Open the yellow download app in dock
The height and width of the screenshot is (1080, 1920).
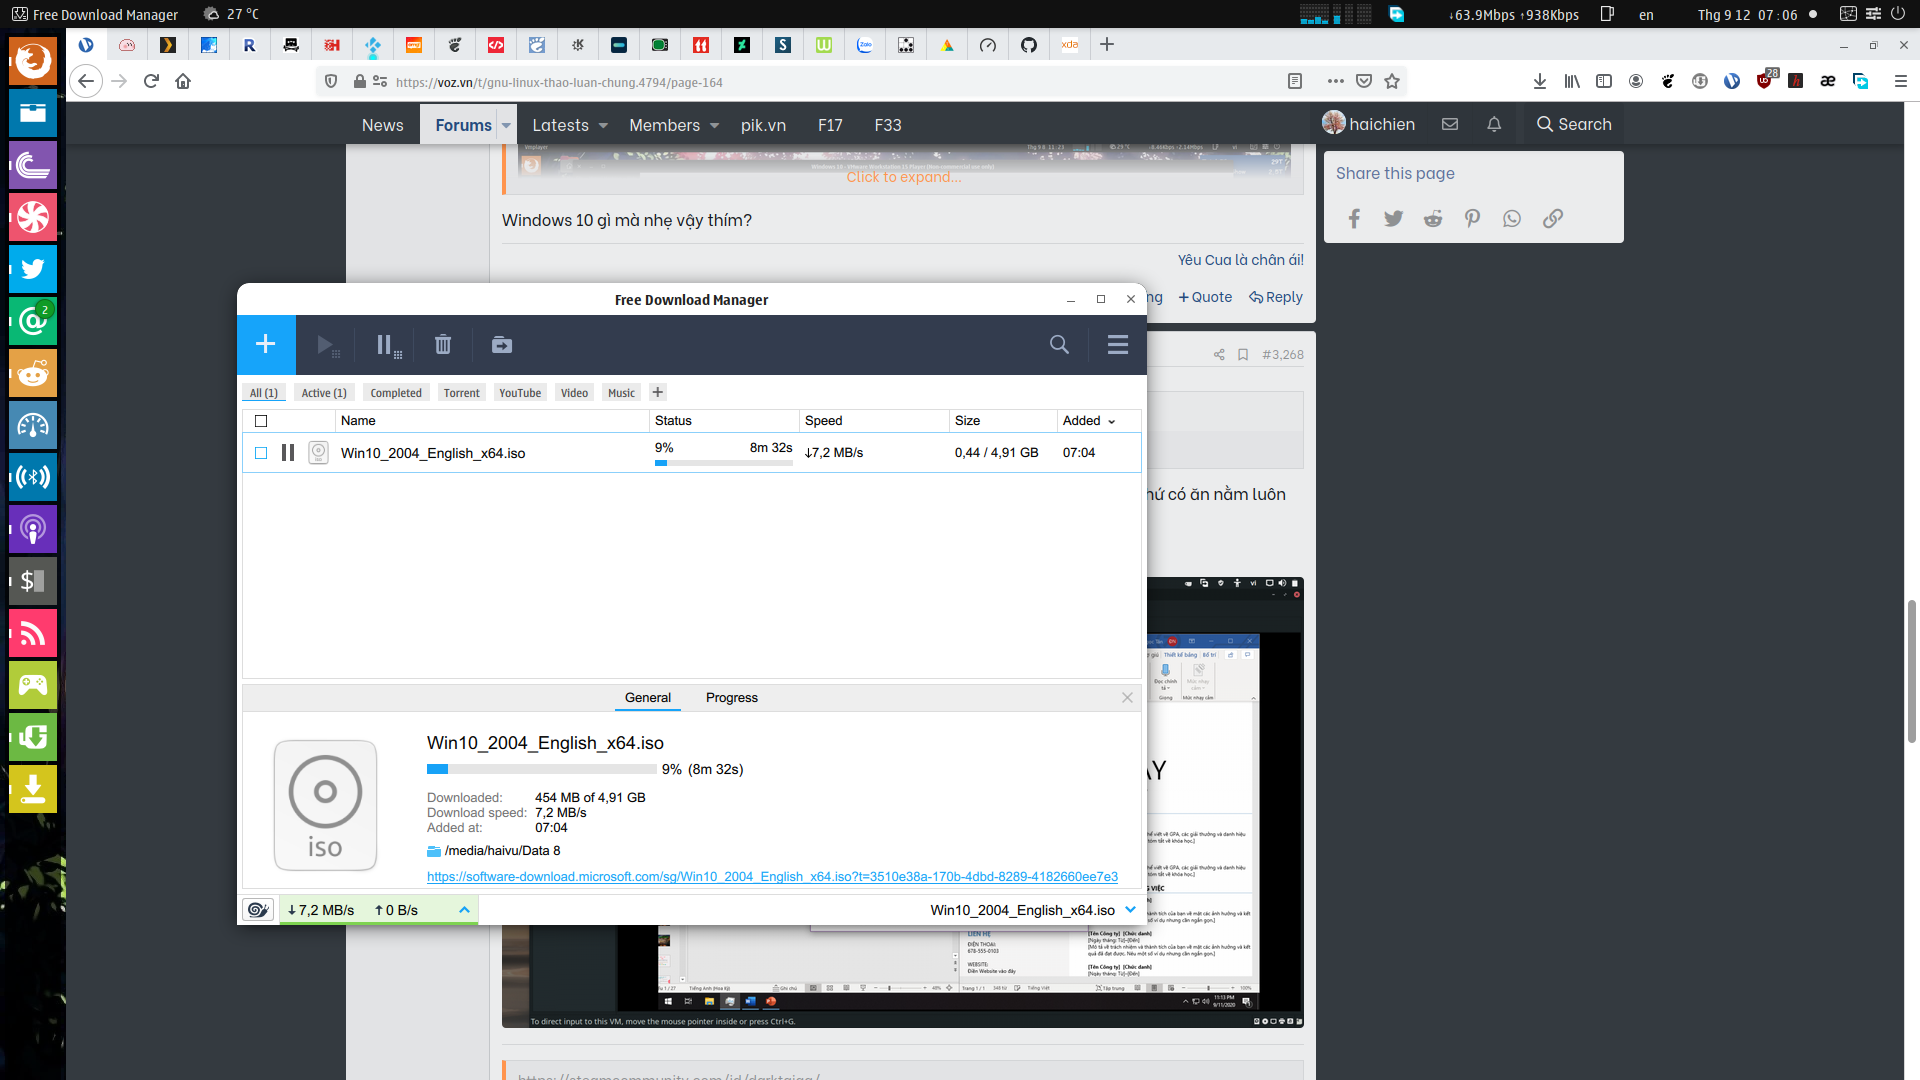(x=33, y=789)
